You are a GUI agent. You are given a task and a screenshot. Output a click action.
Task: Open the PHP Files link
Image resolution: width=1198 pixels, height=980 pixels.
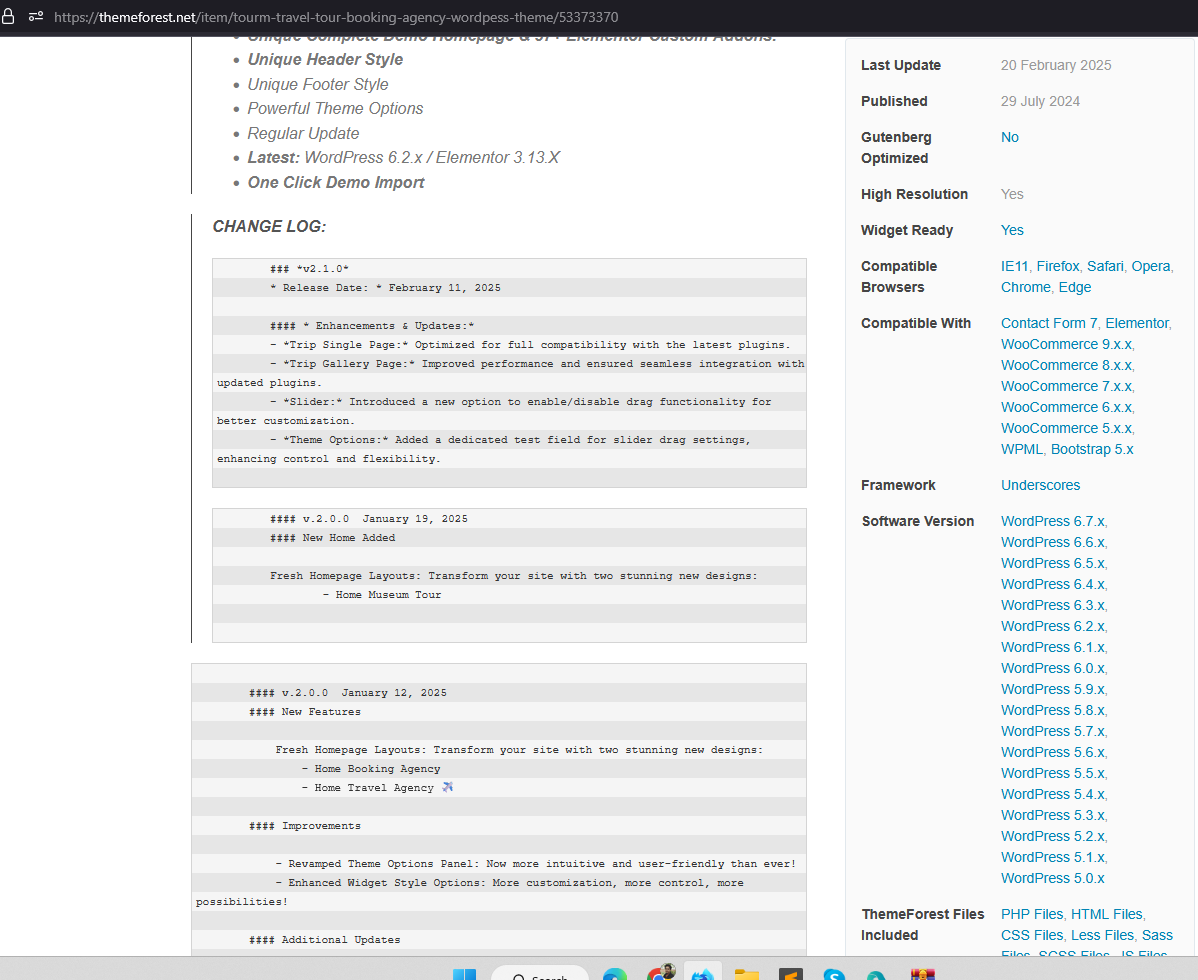point(1031,914)
